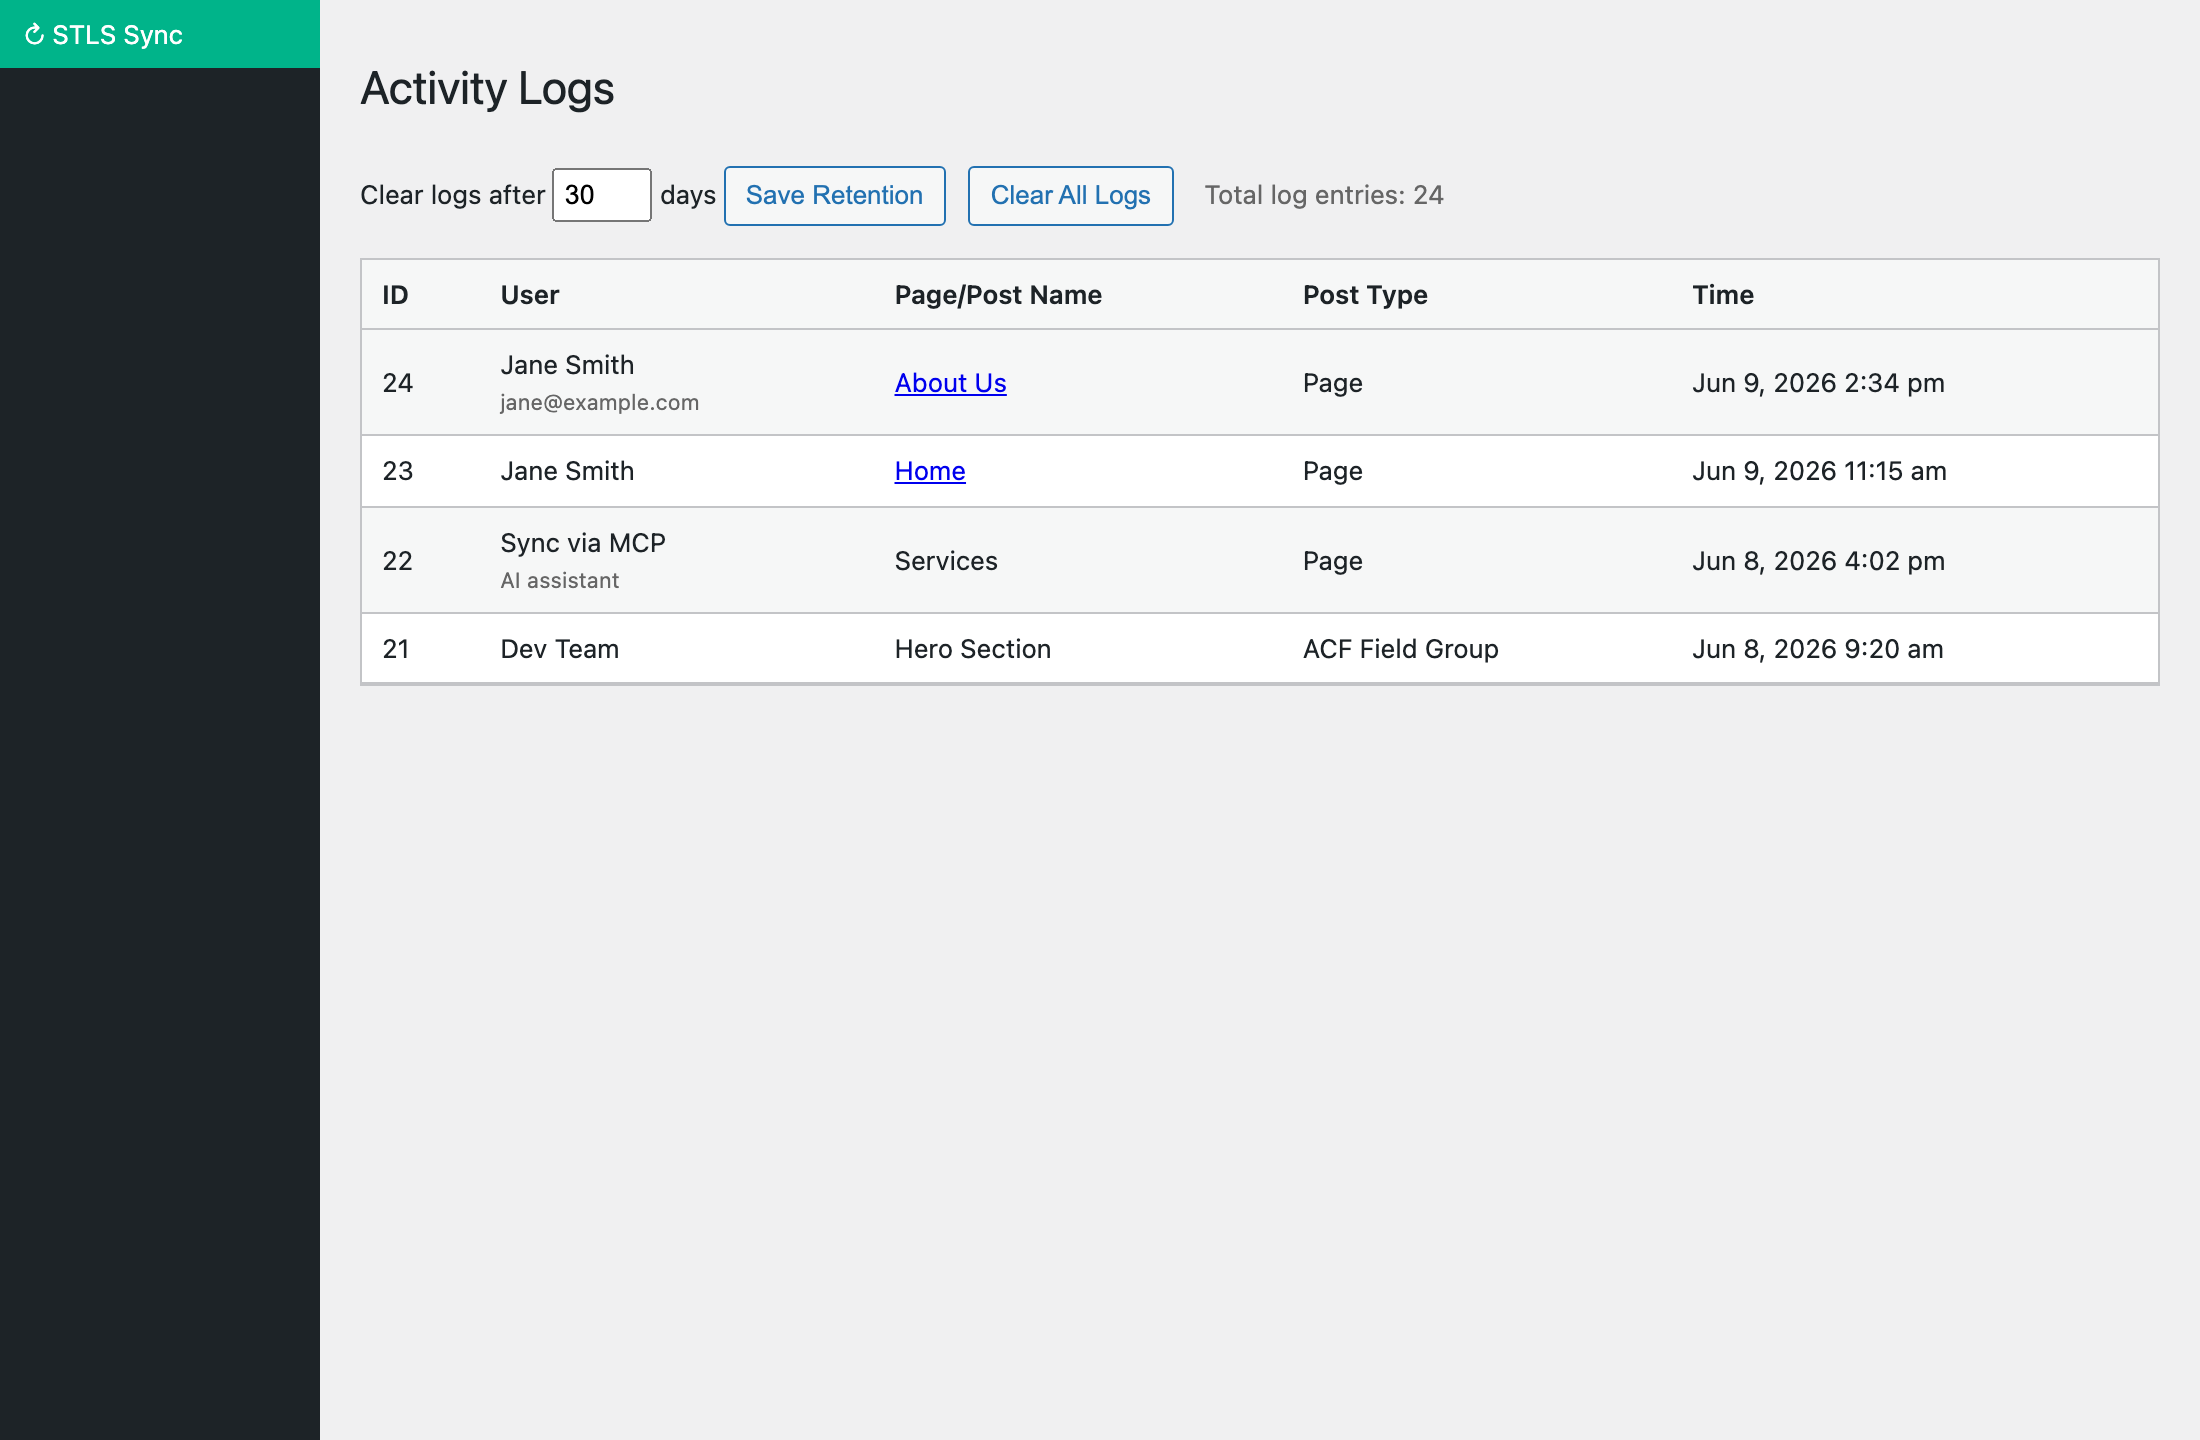Click the Page type in About Us row
2200x1440 pixels.
[1332, 383]
